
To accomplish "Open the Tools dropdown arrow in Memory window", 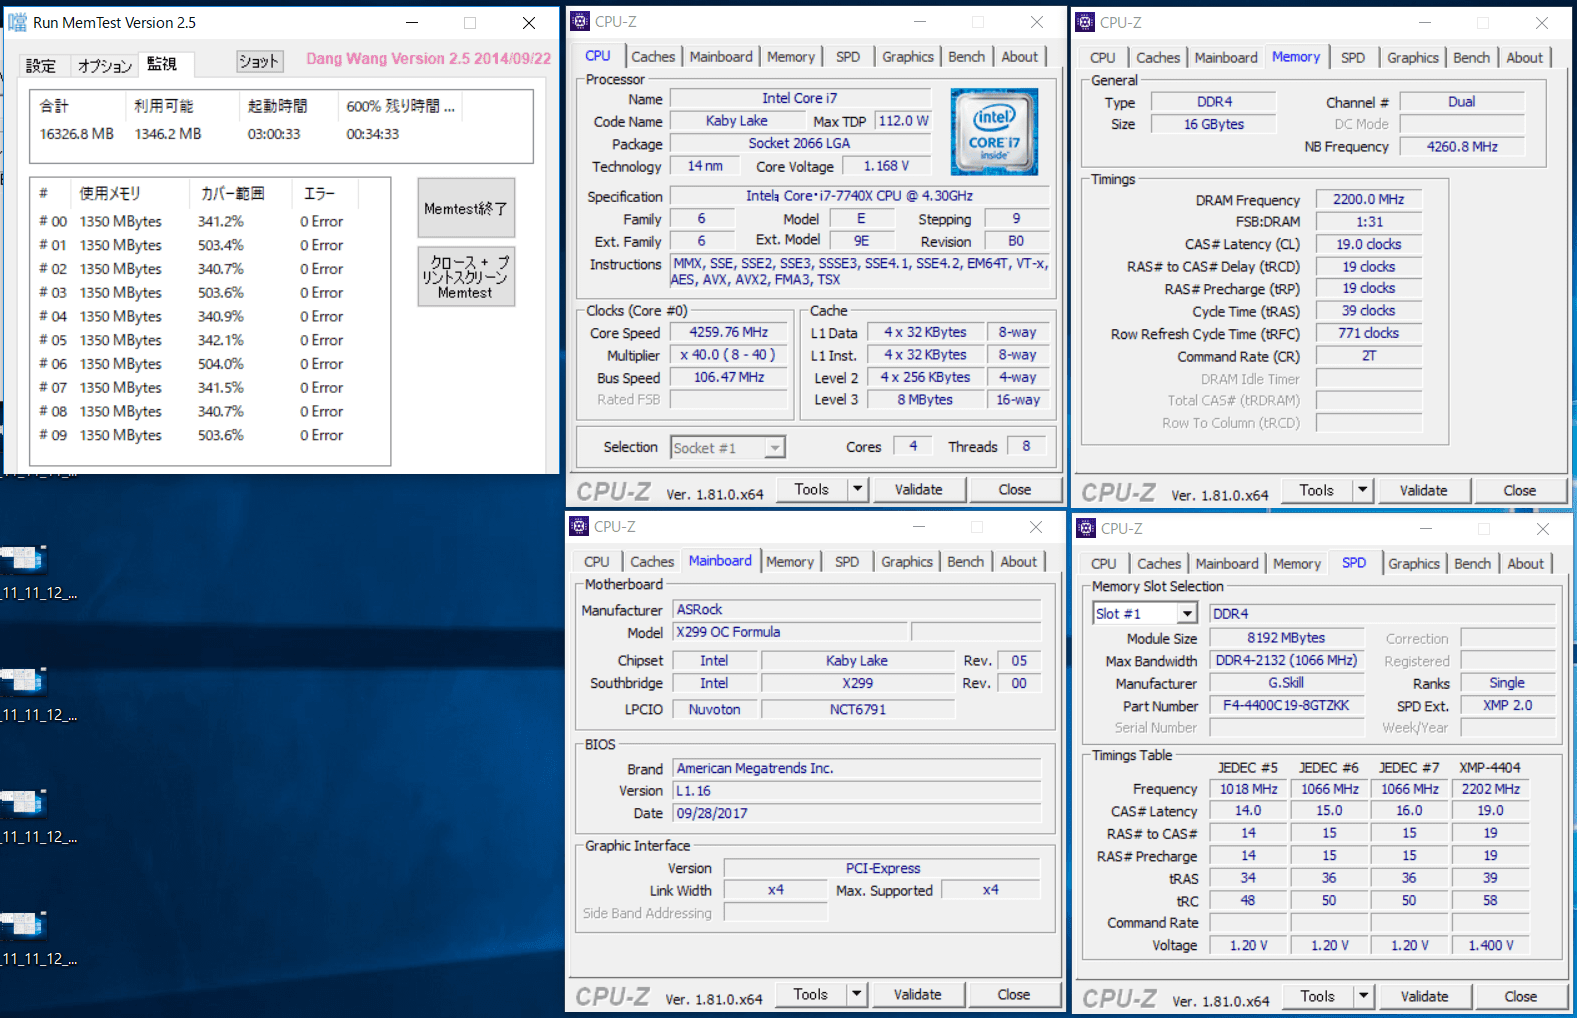I will click(x=1362, y=490).
